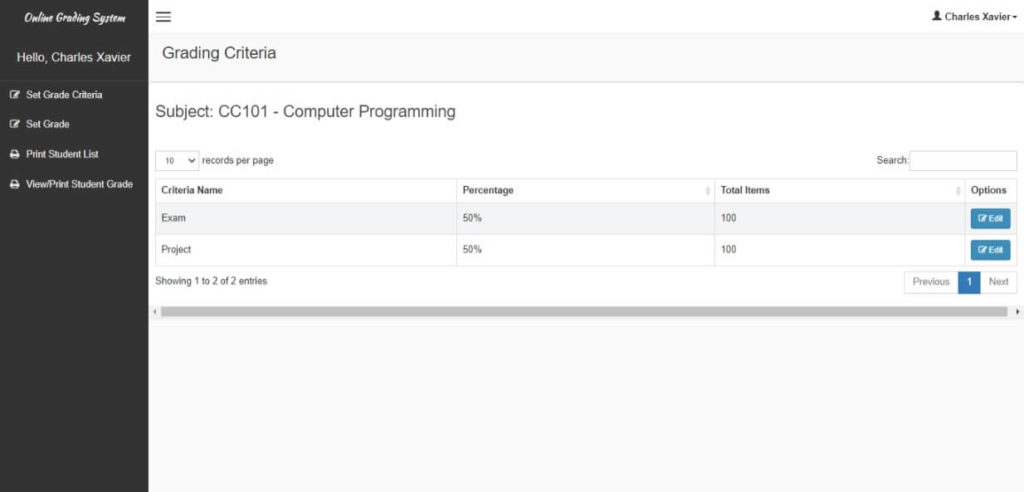Click the user profile icon beside Charles Xavier
1024x492 pixels.
pos(936,16)
